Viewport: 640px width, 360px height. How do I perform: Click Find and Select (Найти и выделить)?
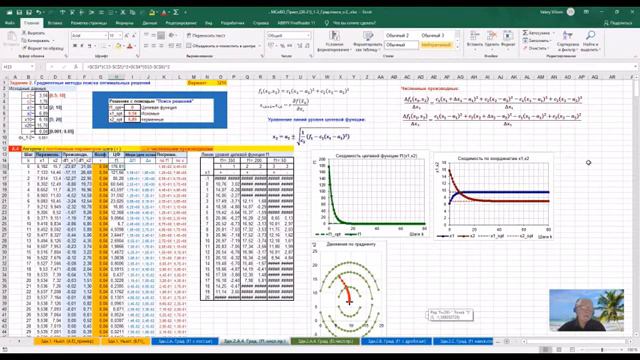point(590,41)
